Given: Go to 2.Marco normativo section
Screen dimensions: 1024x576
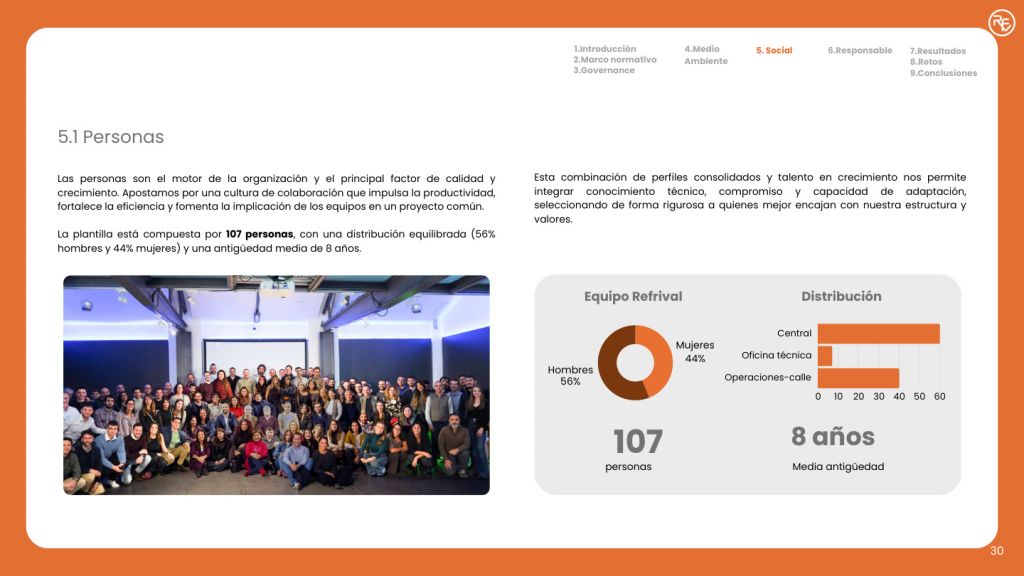Looking at the screenshot, I should pos(615,59).
